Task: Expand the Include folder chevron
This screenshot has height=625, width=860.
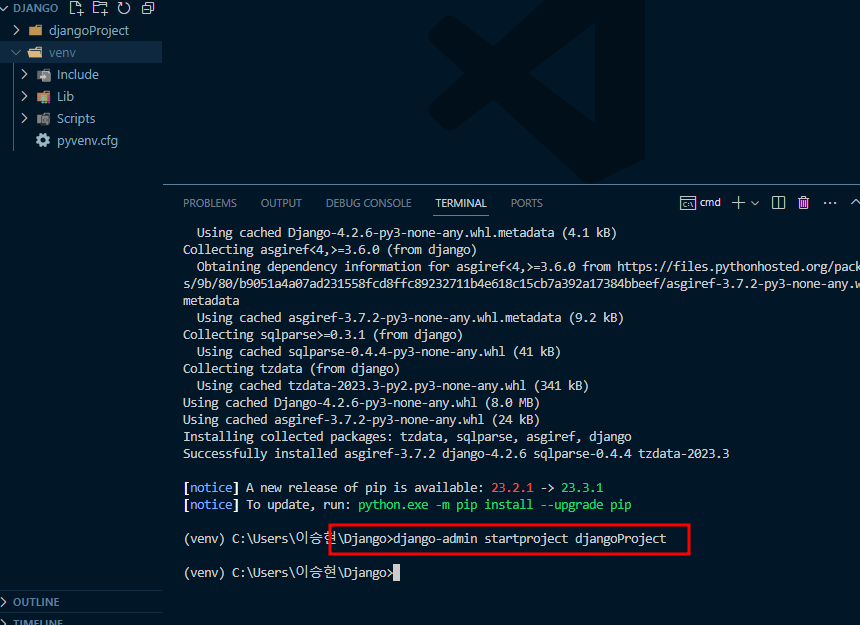Action: [24, 74]
